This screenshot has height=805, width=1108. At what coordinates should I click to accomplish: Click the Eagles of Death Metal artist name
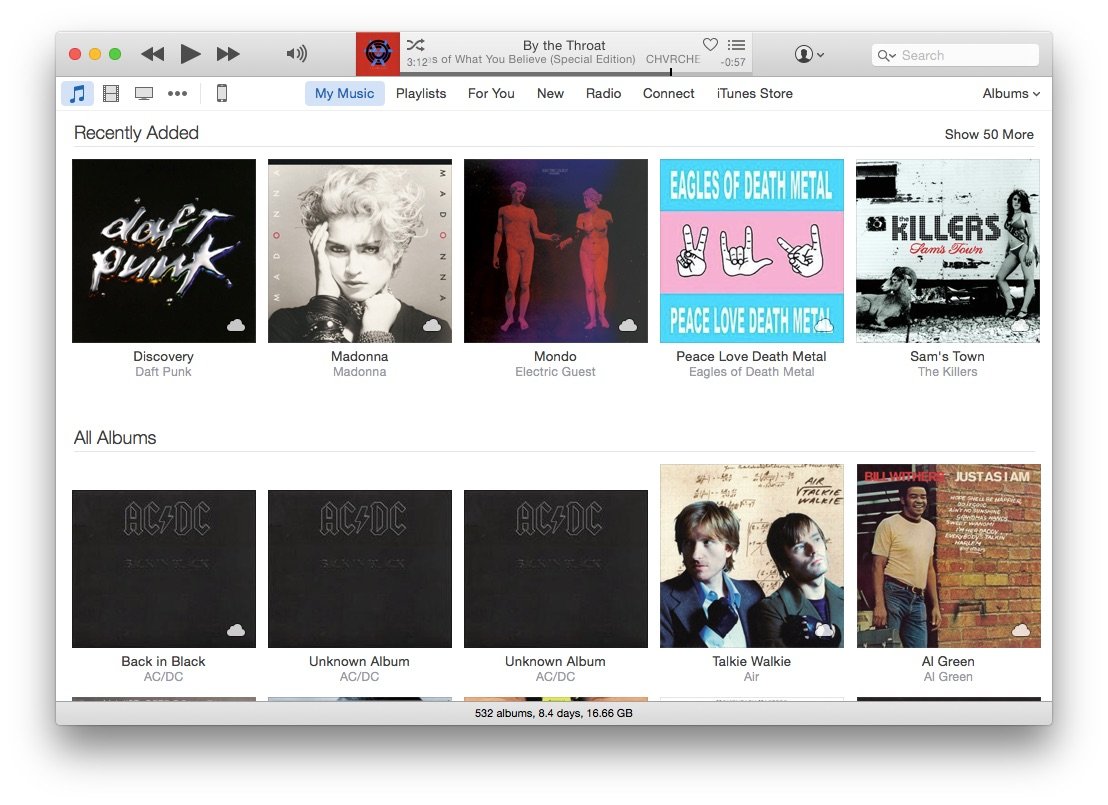click(x=752, y=372)
